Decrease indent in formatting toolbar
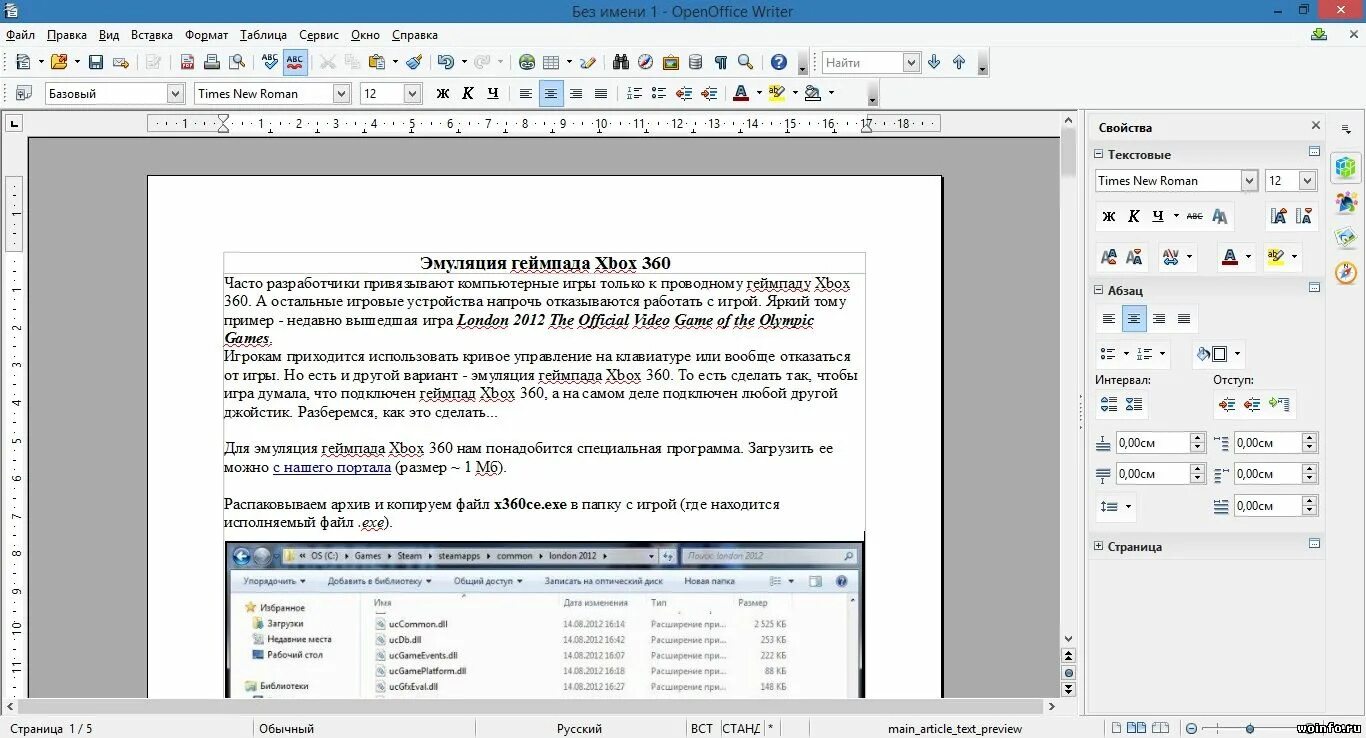The height and width of the screenshot is (738, 1366). 684,93
